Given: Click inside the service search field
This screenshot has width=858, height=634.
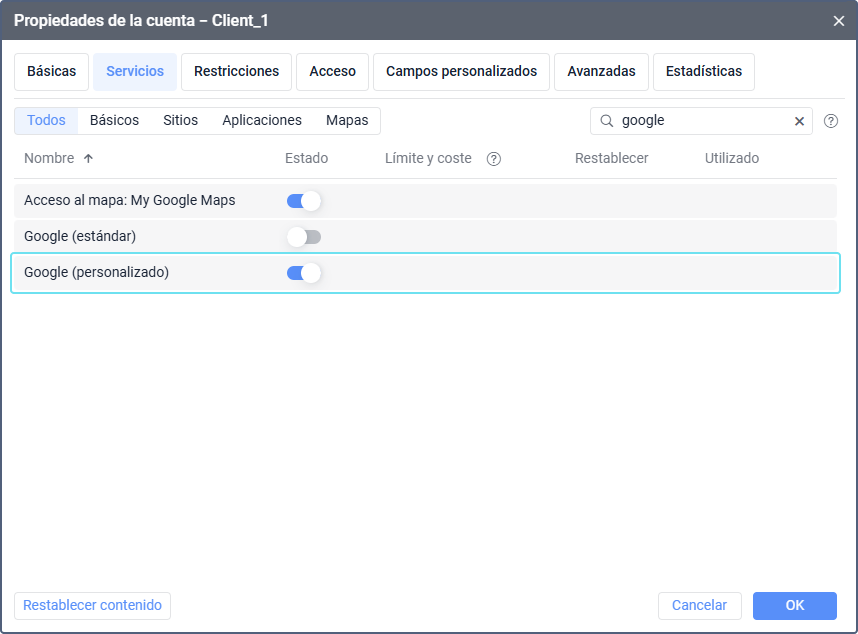Looking at the screenshot, I should click(700, 121).
